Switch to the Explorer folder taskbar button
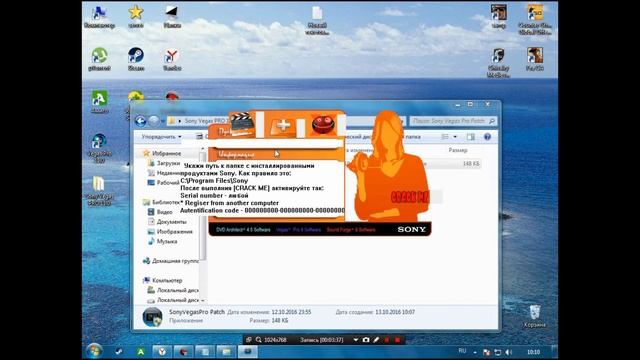 [x=226, y=351]
